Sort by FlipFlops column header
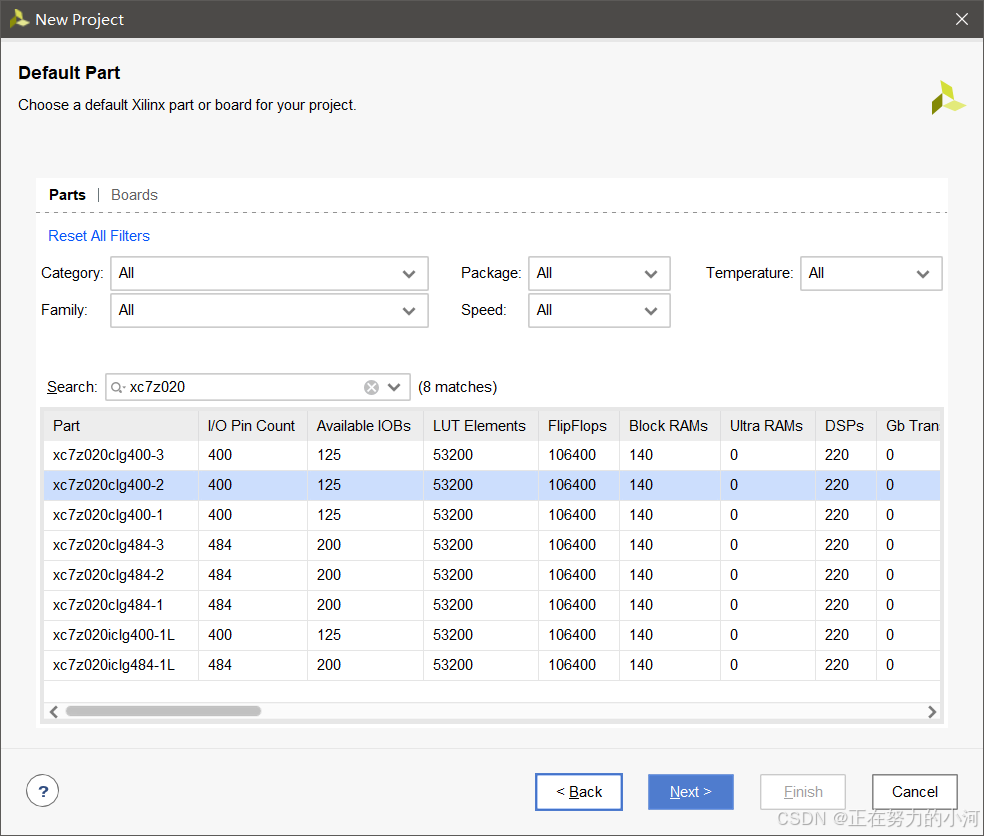This screenshot has width=984, height=836. click(579, 426)
